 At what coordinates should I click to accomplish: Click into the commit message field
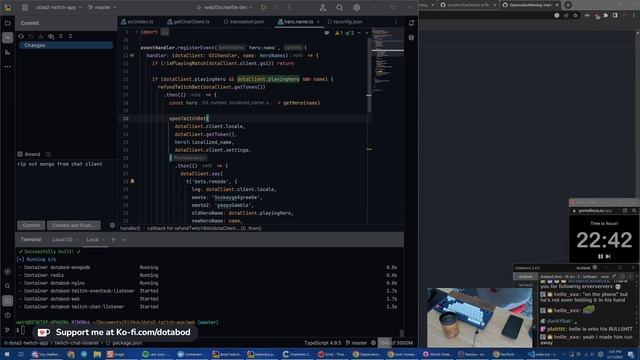click(x=66, y=188)
